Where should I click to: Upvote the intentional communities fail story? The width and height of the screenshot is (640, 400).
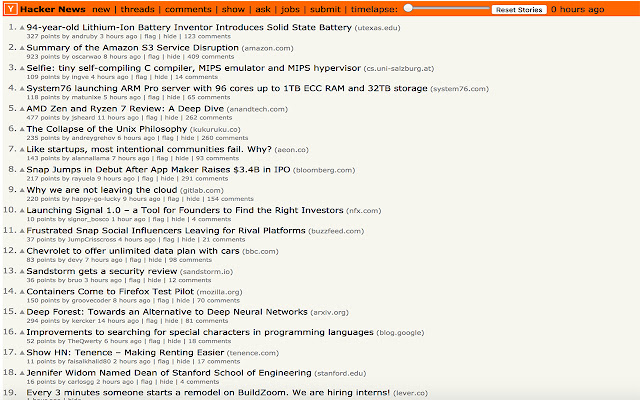(x=22, y=150)
